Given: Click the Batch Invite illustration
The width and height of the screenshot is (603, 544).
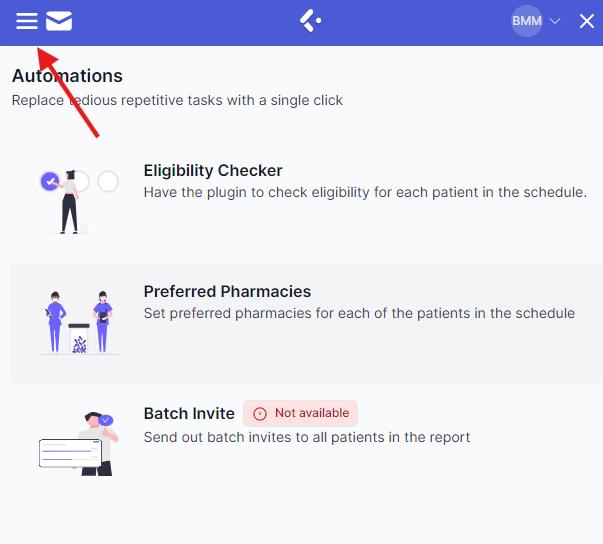Looking at the screenshot, I should (x=78, y=443).
